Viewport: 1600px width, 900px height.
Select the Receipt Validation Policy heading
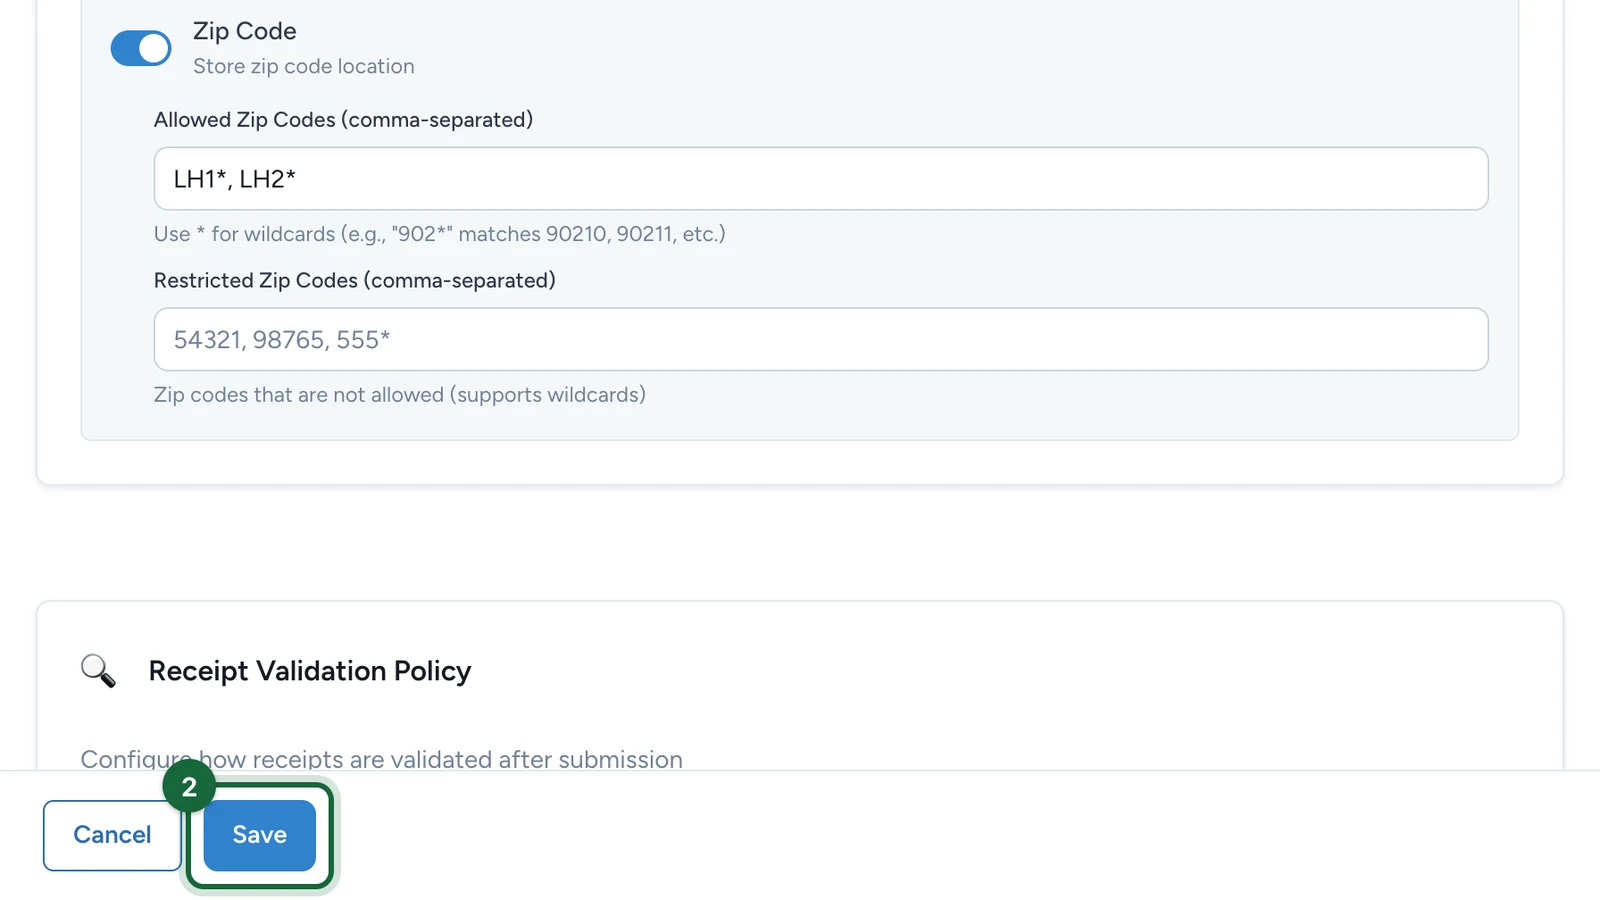[x=310, y=671]
